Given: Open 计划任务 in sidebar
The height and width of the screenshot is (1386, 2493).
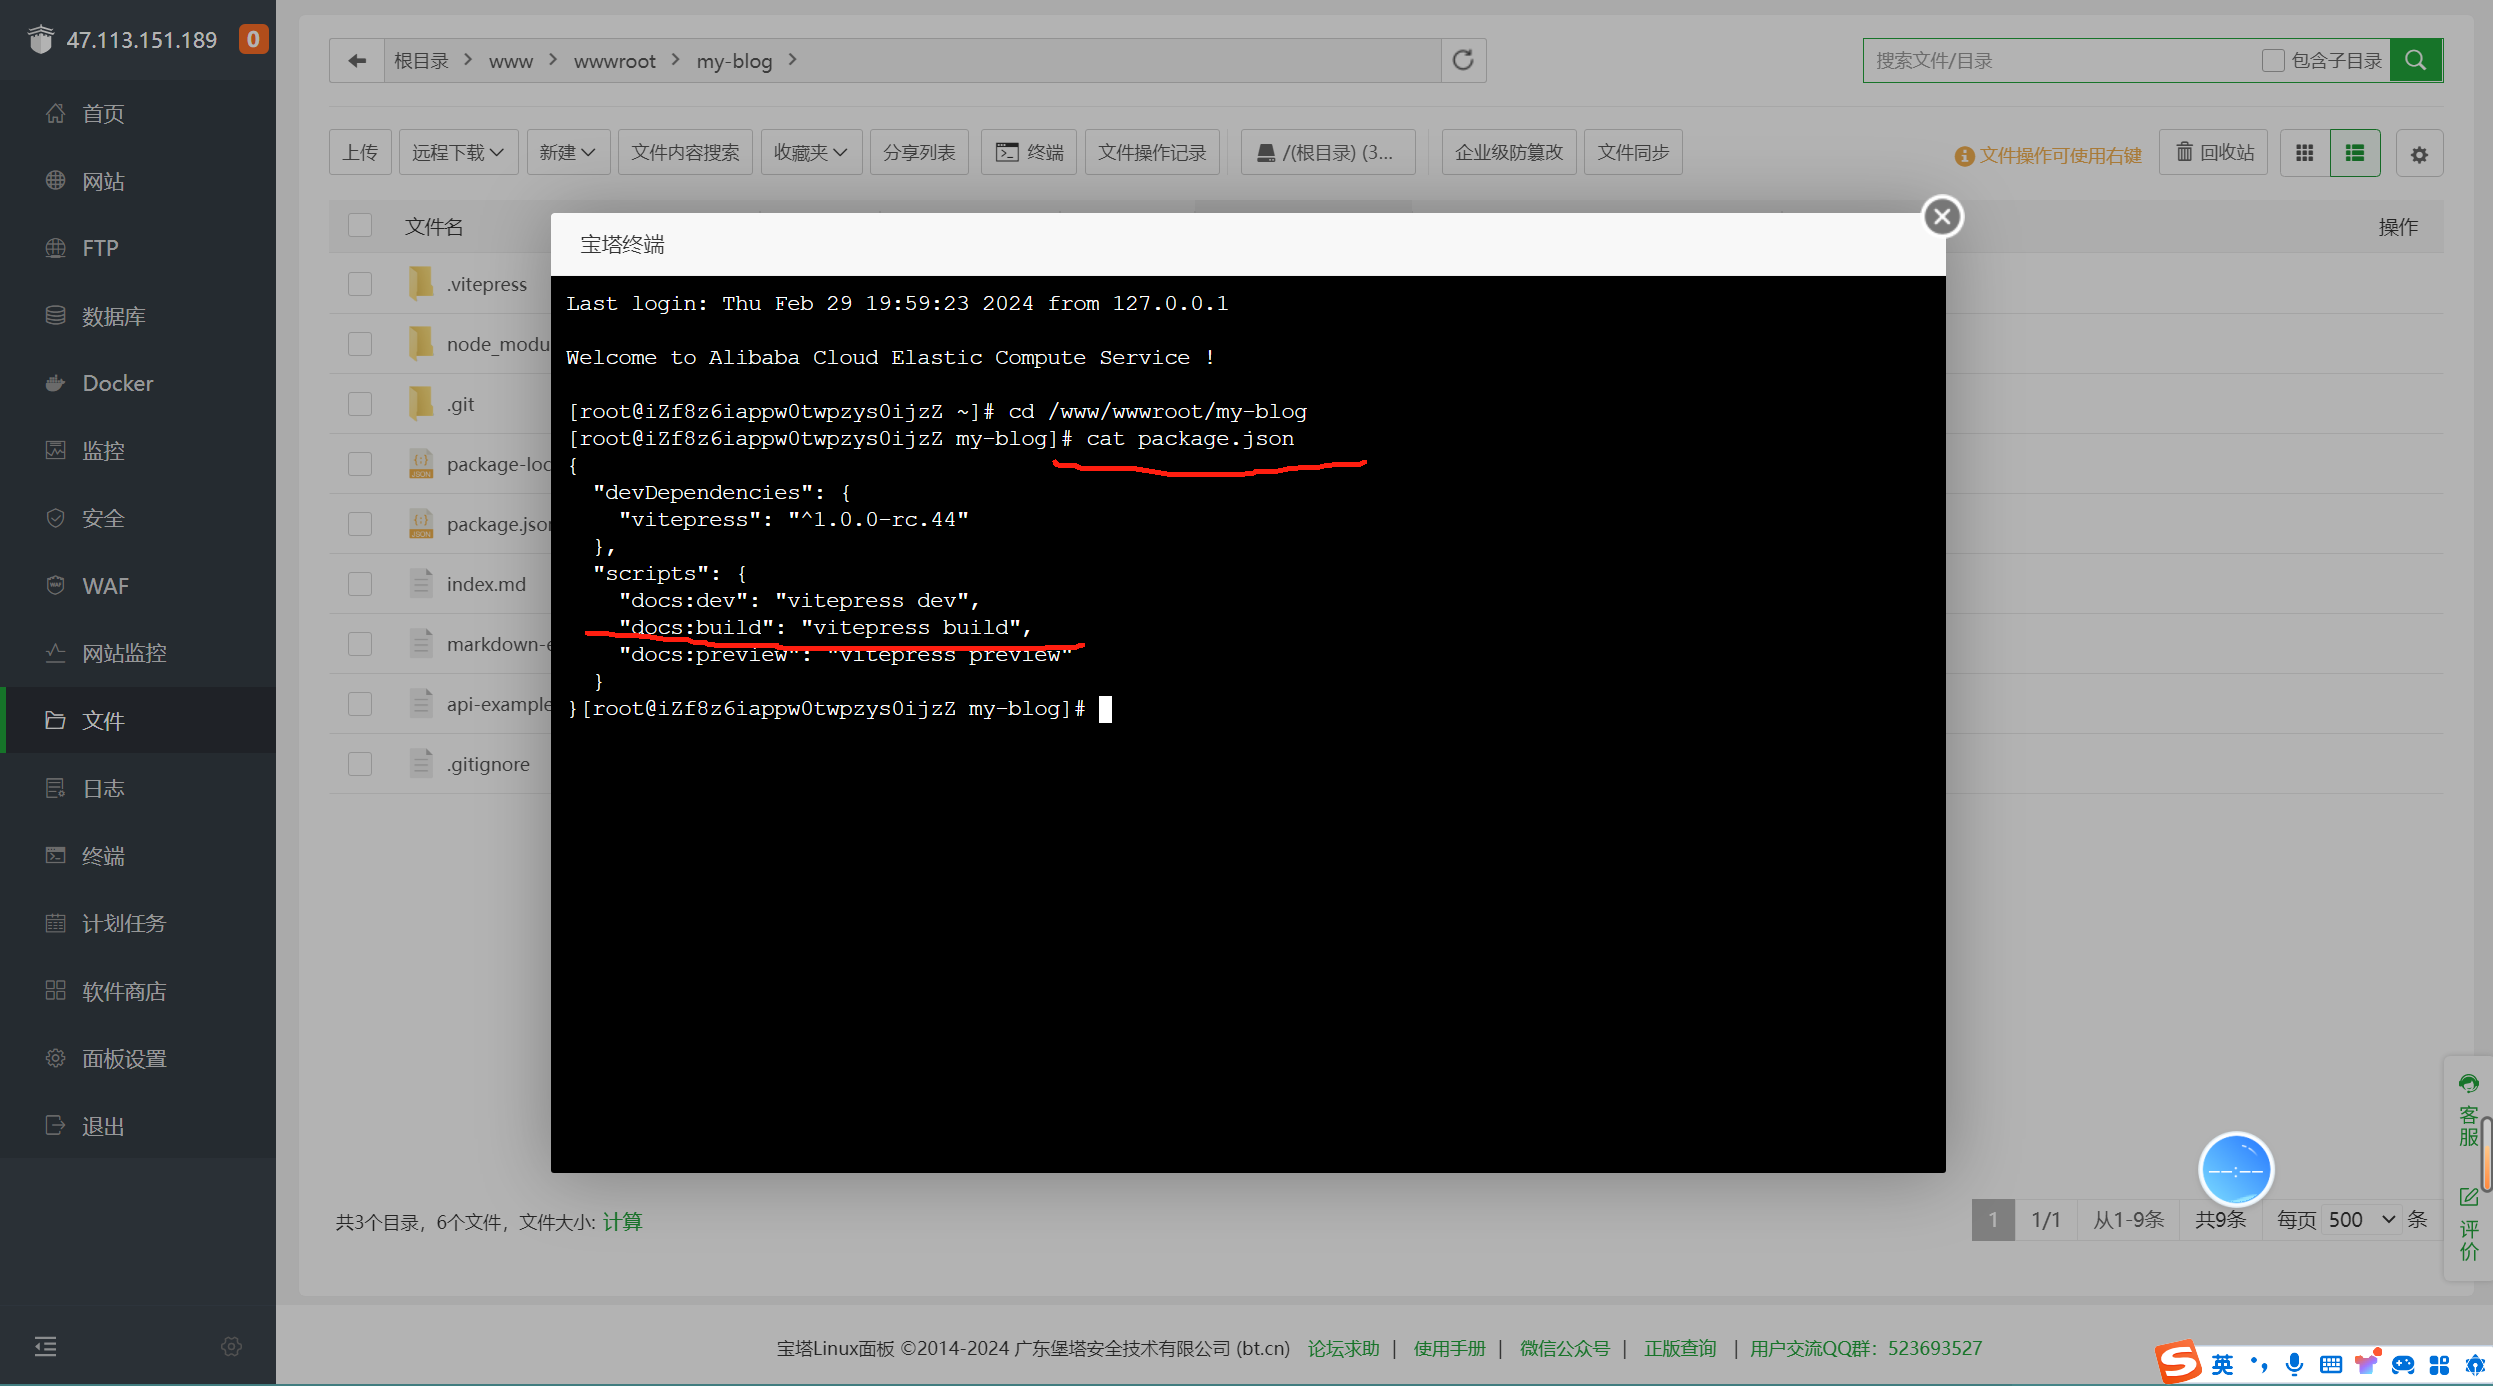Looking at the screenshot, I should [x=138, y=923].
